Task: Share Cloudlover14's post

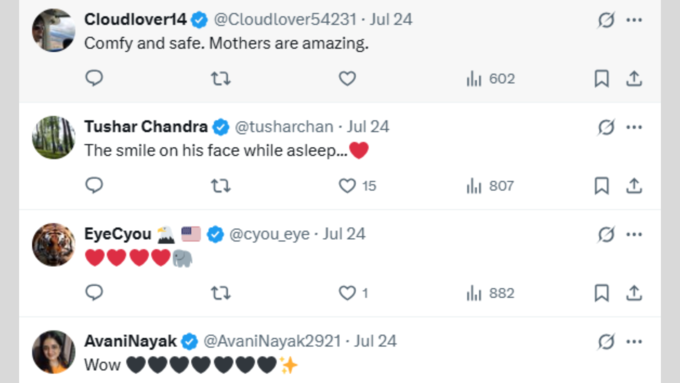Action: click(634, 79)
